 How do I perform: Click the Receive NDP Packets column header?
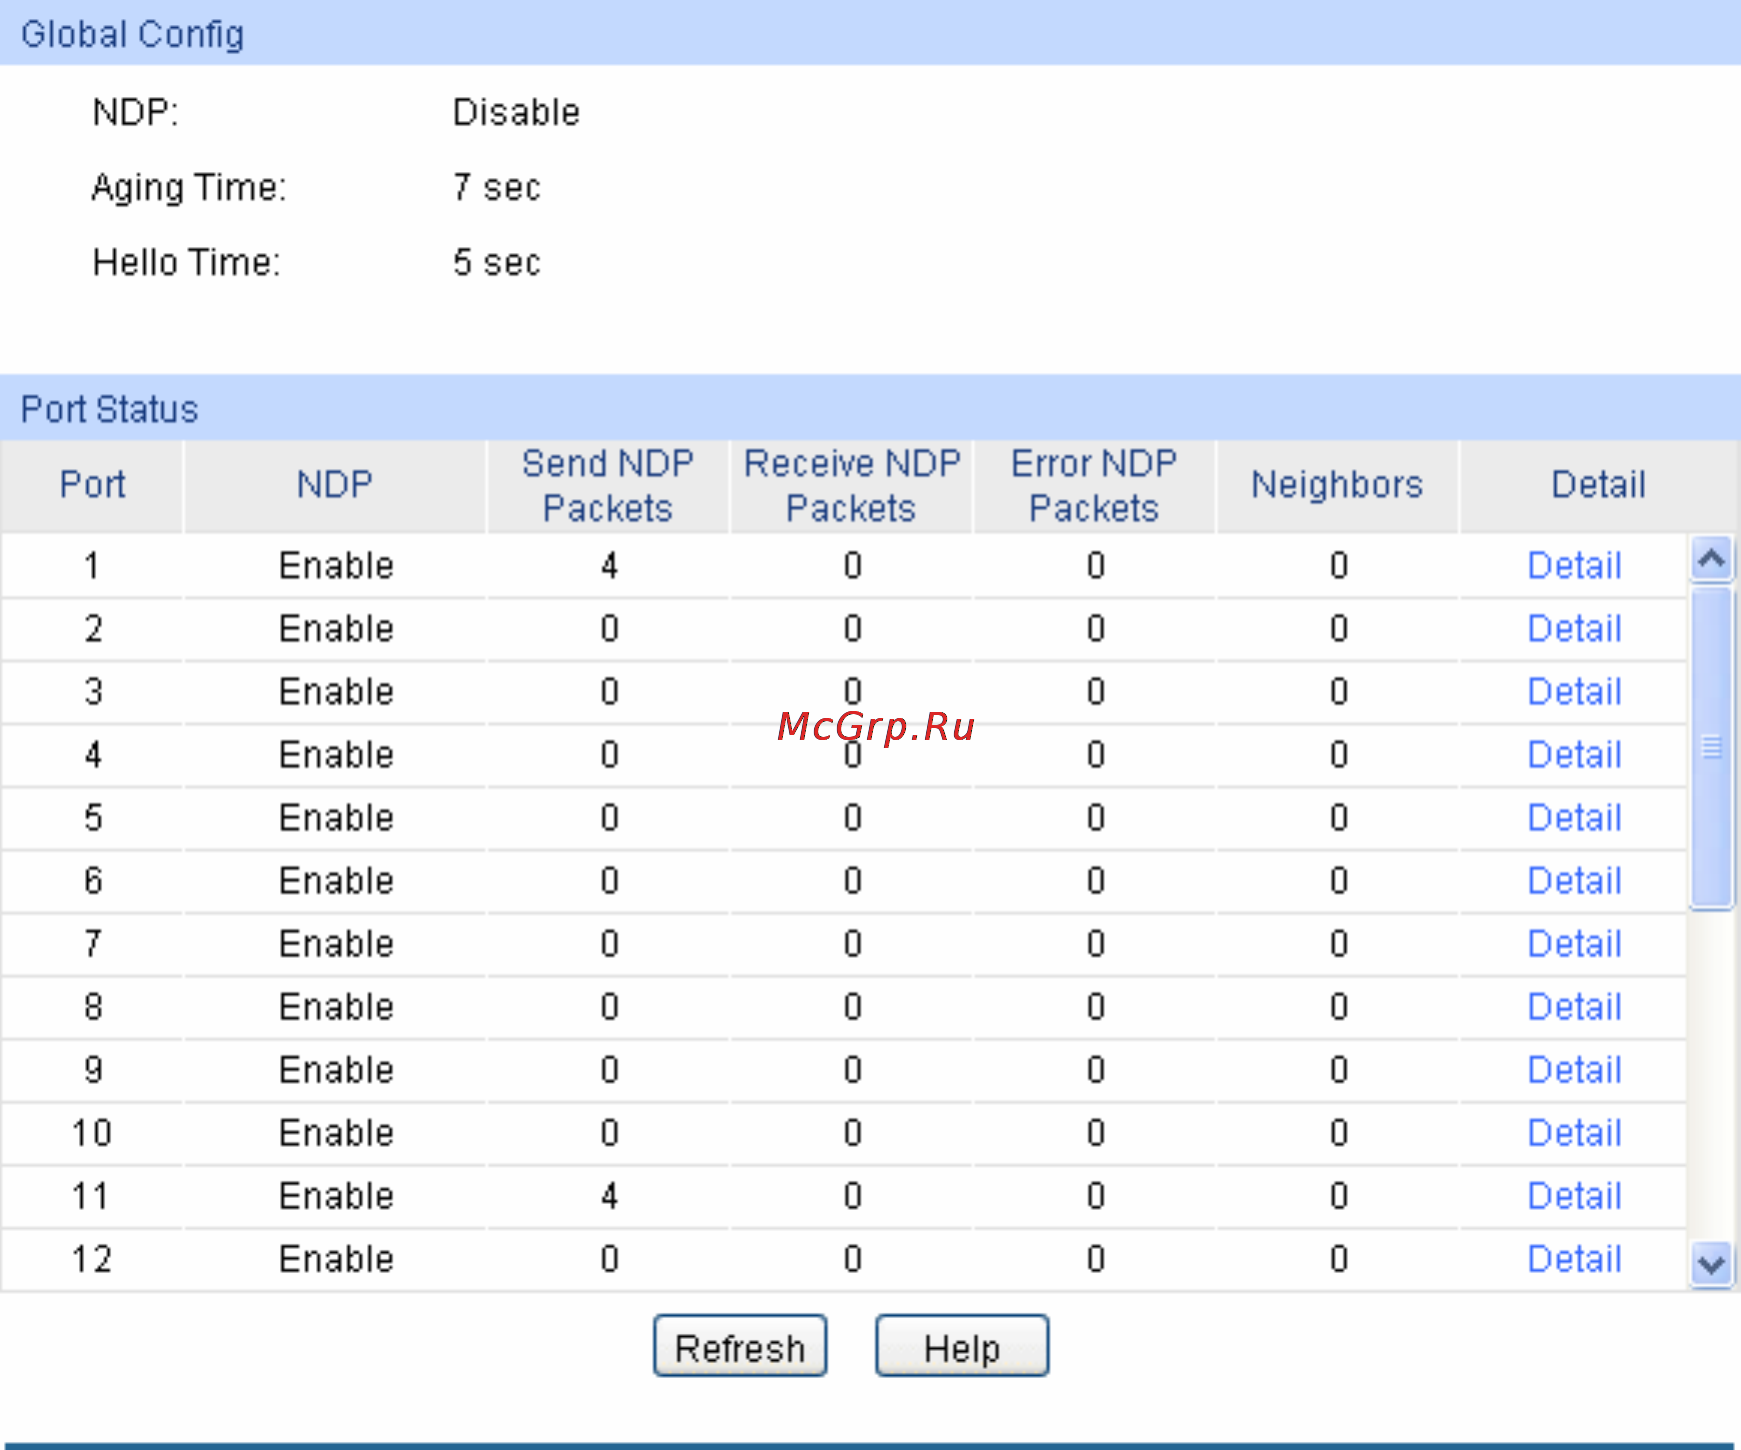point(852,486)
